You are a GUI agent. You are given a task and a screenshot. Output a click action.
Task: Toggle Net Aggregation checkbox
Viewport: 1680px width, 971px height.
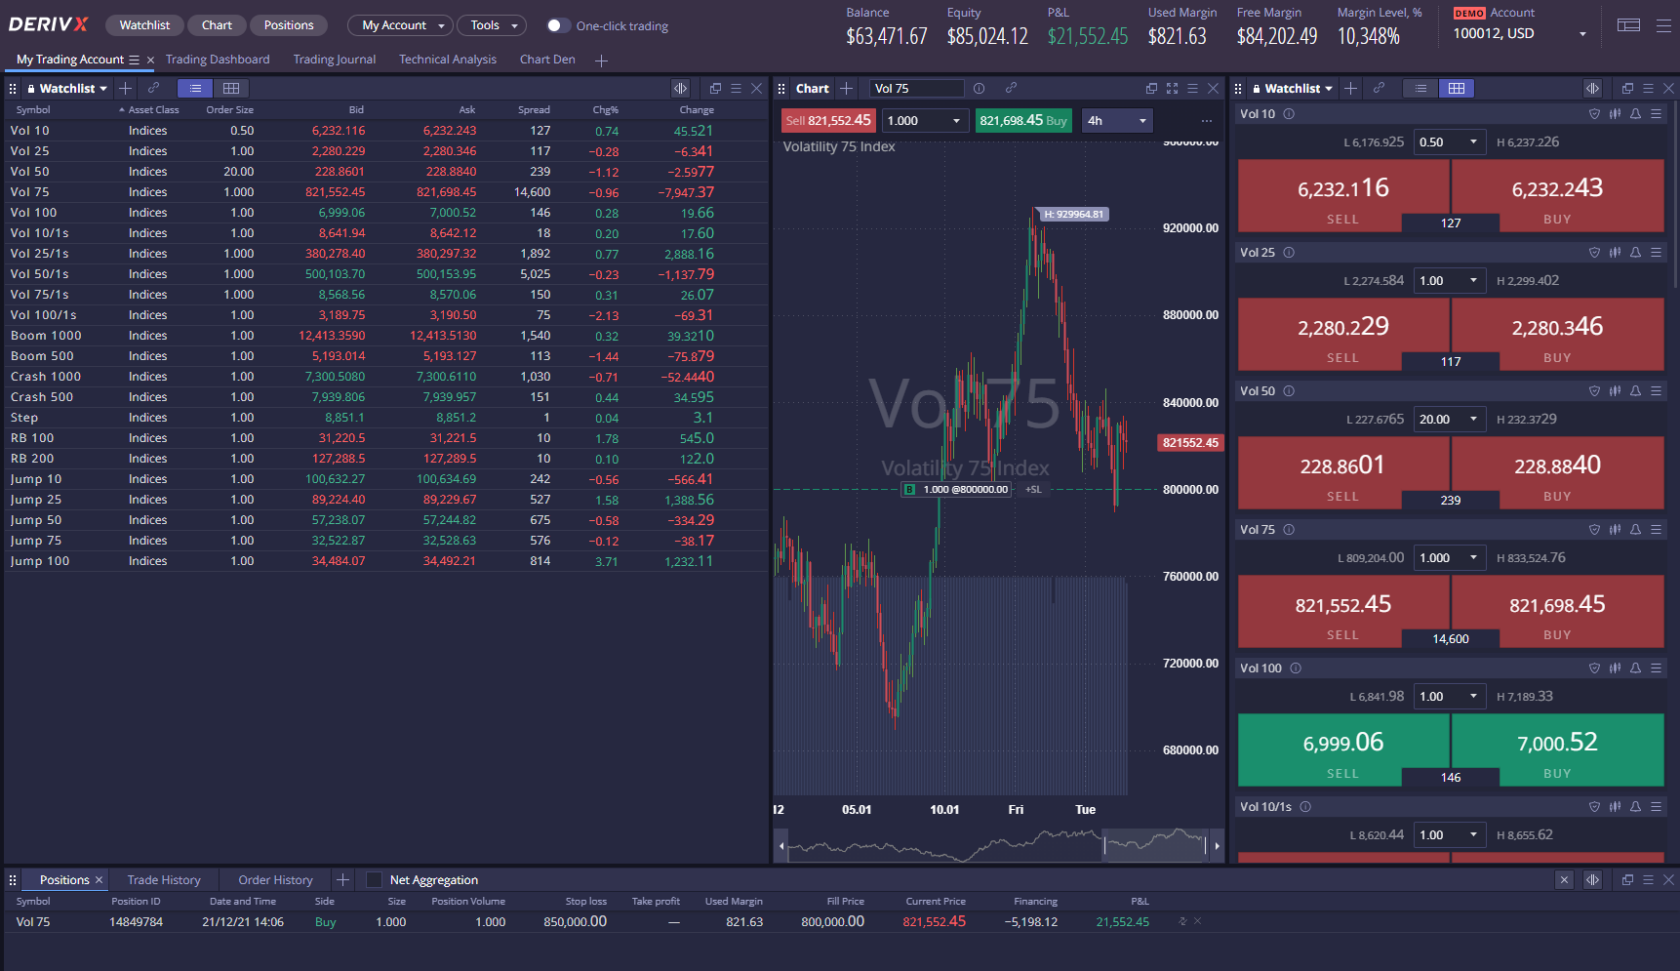click(x=373, y=879)
